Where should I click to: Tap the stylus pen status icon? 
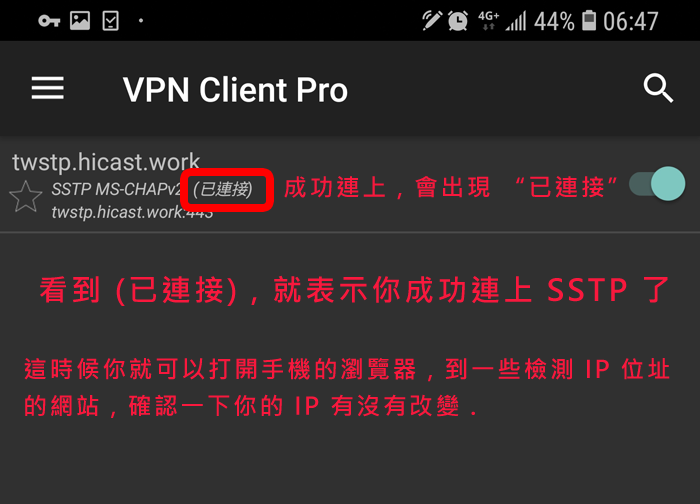point(432,21)
